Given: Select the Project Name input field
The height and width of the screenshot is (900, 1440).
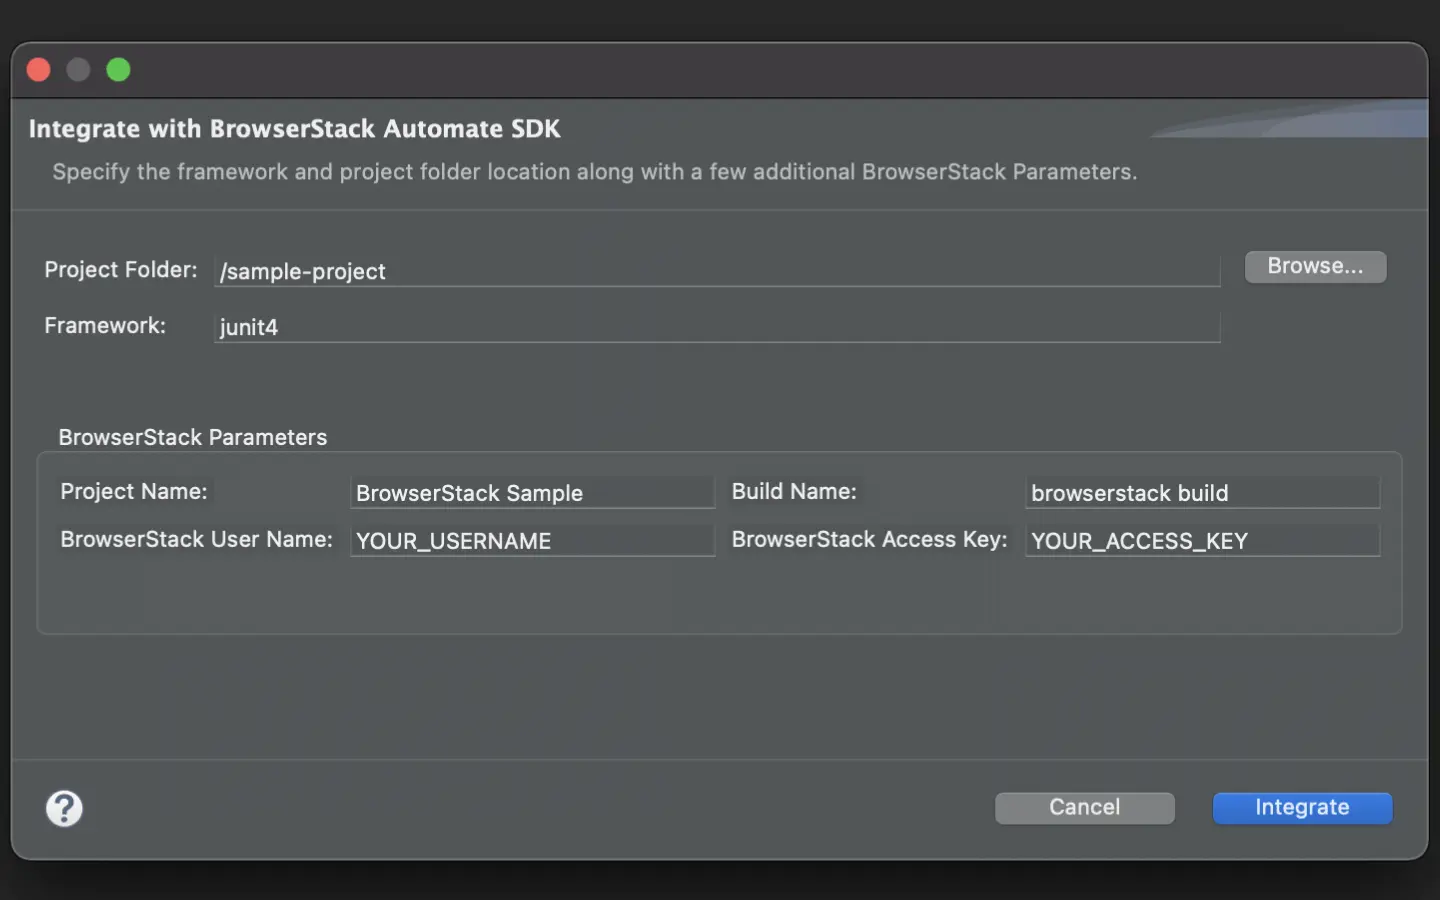Looking at the screenshot, I should [x=532, y=493].
